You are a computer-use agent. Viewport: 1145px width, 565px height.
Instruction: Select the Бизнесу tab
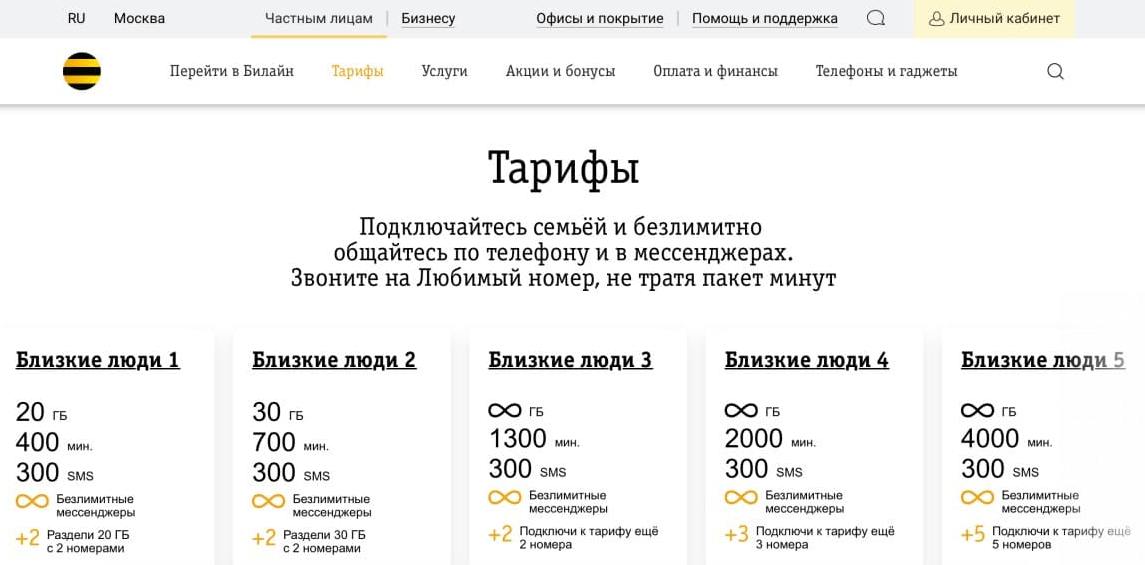coord(428,19)
